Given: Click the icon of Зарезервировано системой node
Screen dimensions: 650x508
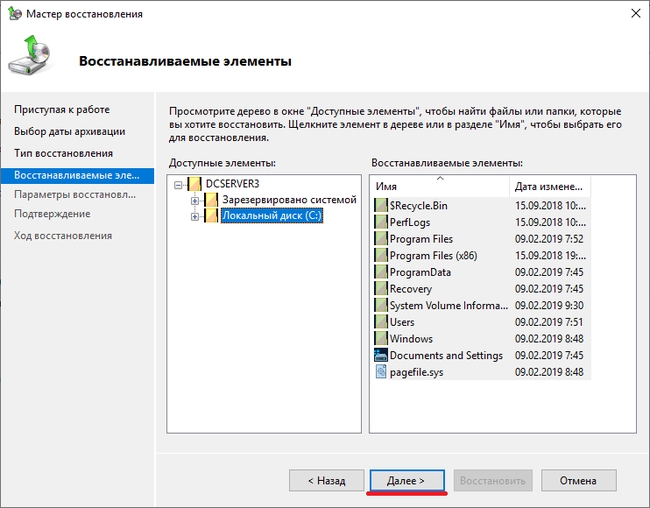Looking at the screenshot, I should 211,200.
